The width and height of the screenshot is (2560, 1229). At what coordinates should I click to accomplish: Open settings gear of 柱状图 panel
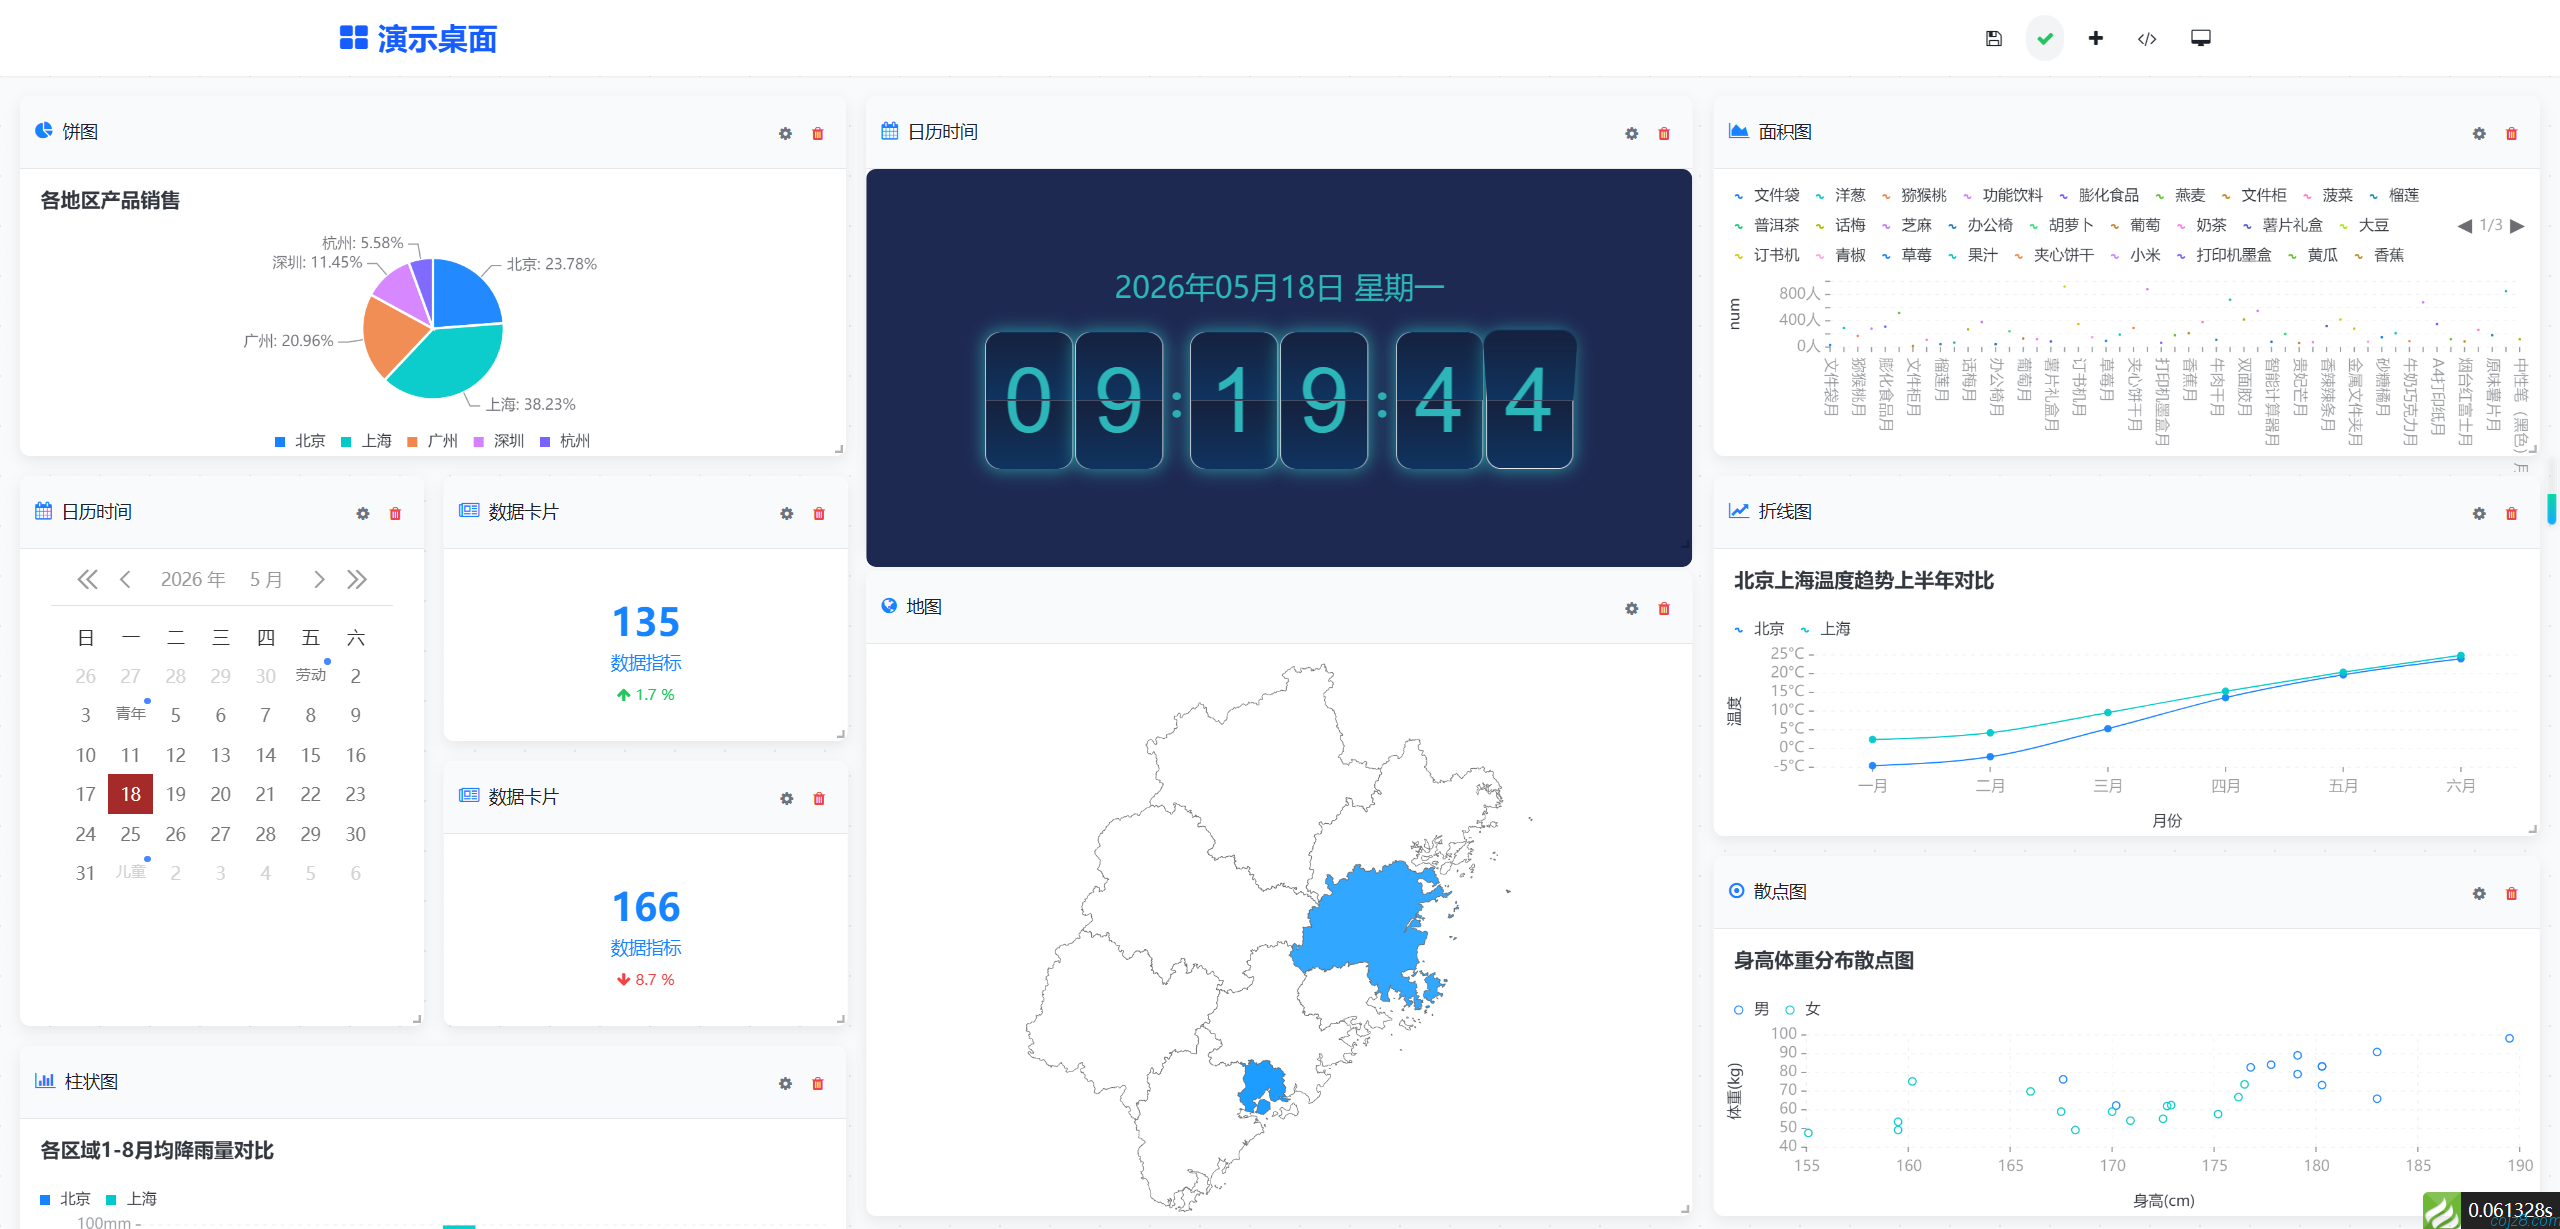tap(785, 1083)
